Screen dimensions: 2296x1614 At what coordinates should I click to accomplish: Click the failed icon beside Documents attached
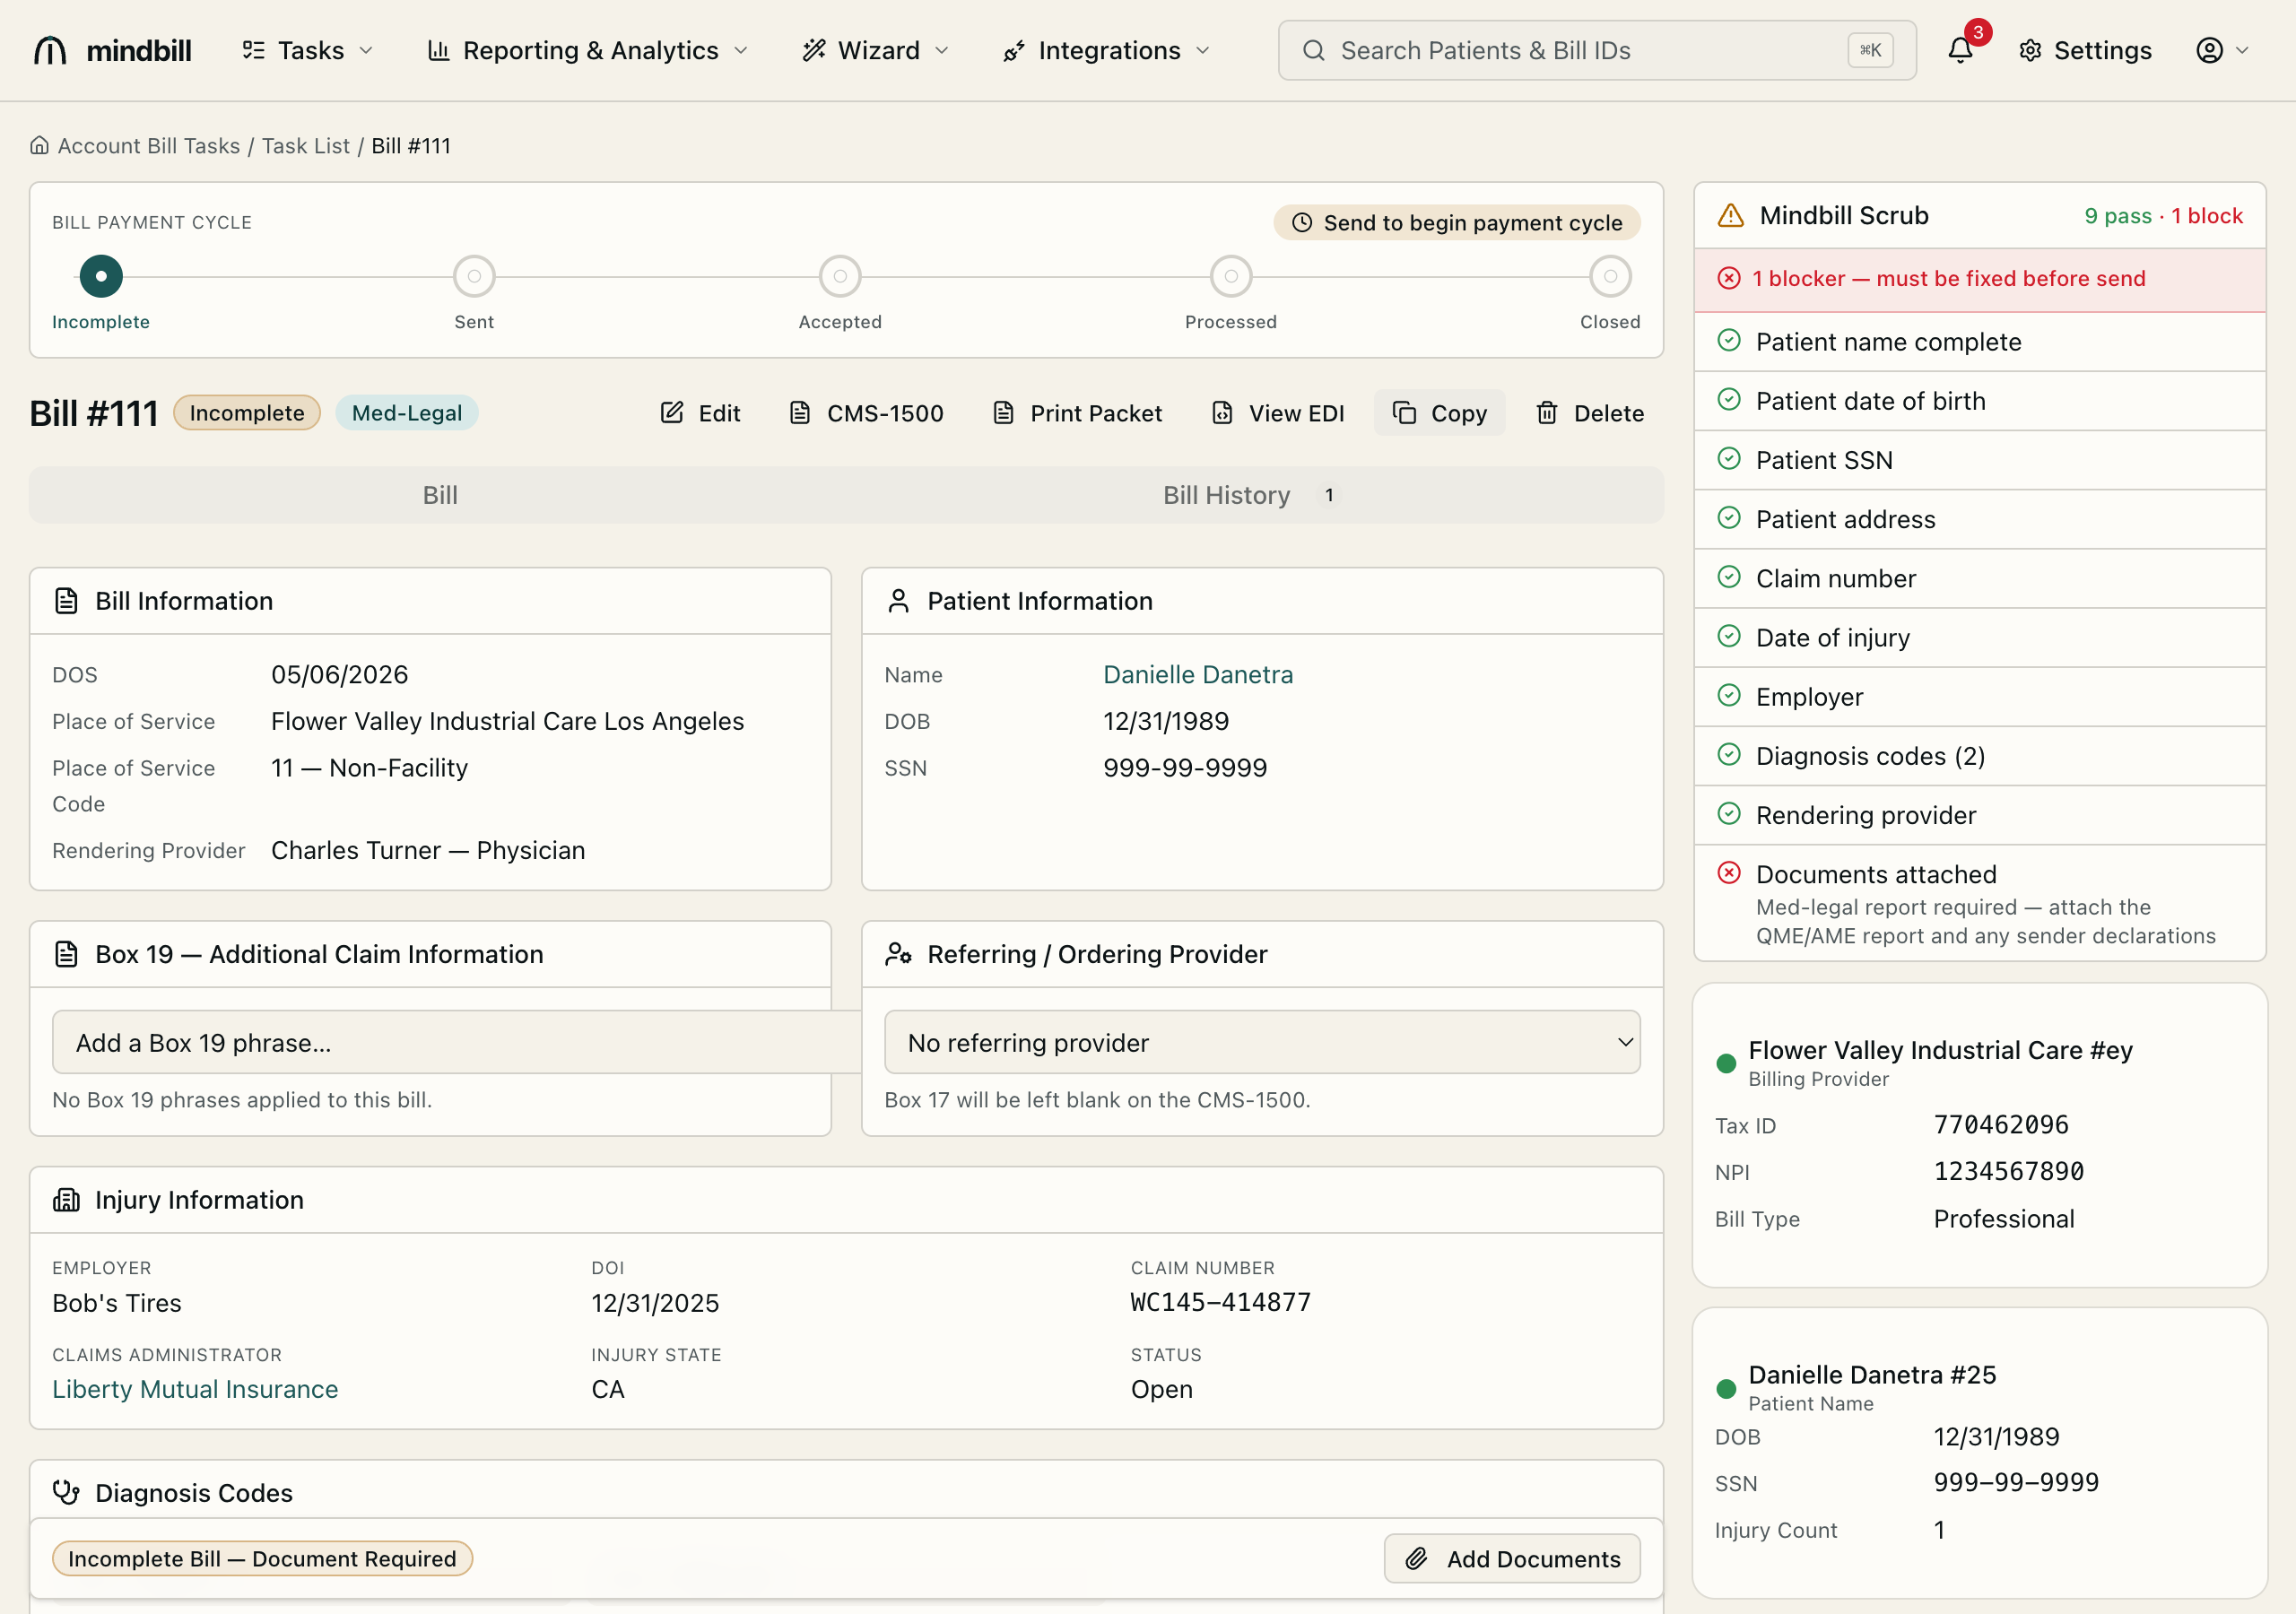[1729, 872]
